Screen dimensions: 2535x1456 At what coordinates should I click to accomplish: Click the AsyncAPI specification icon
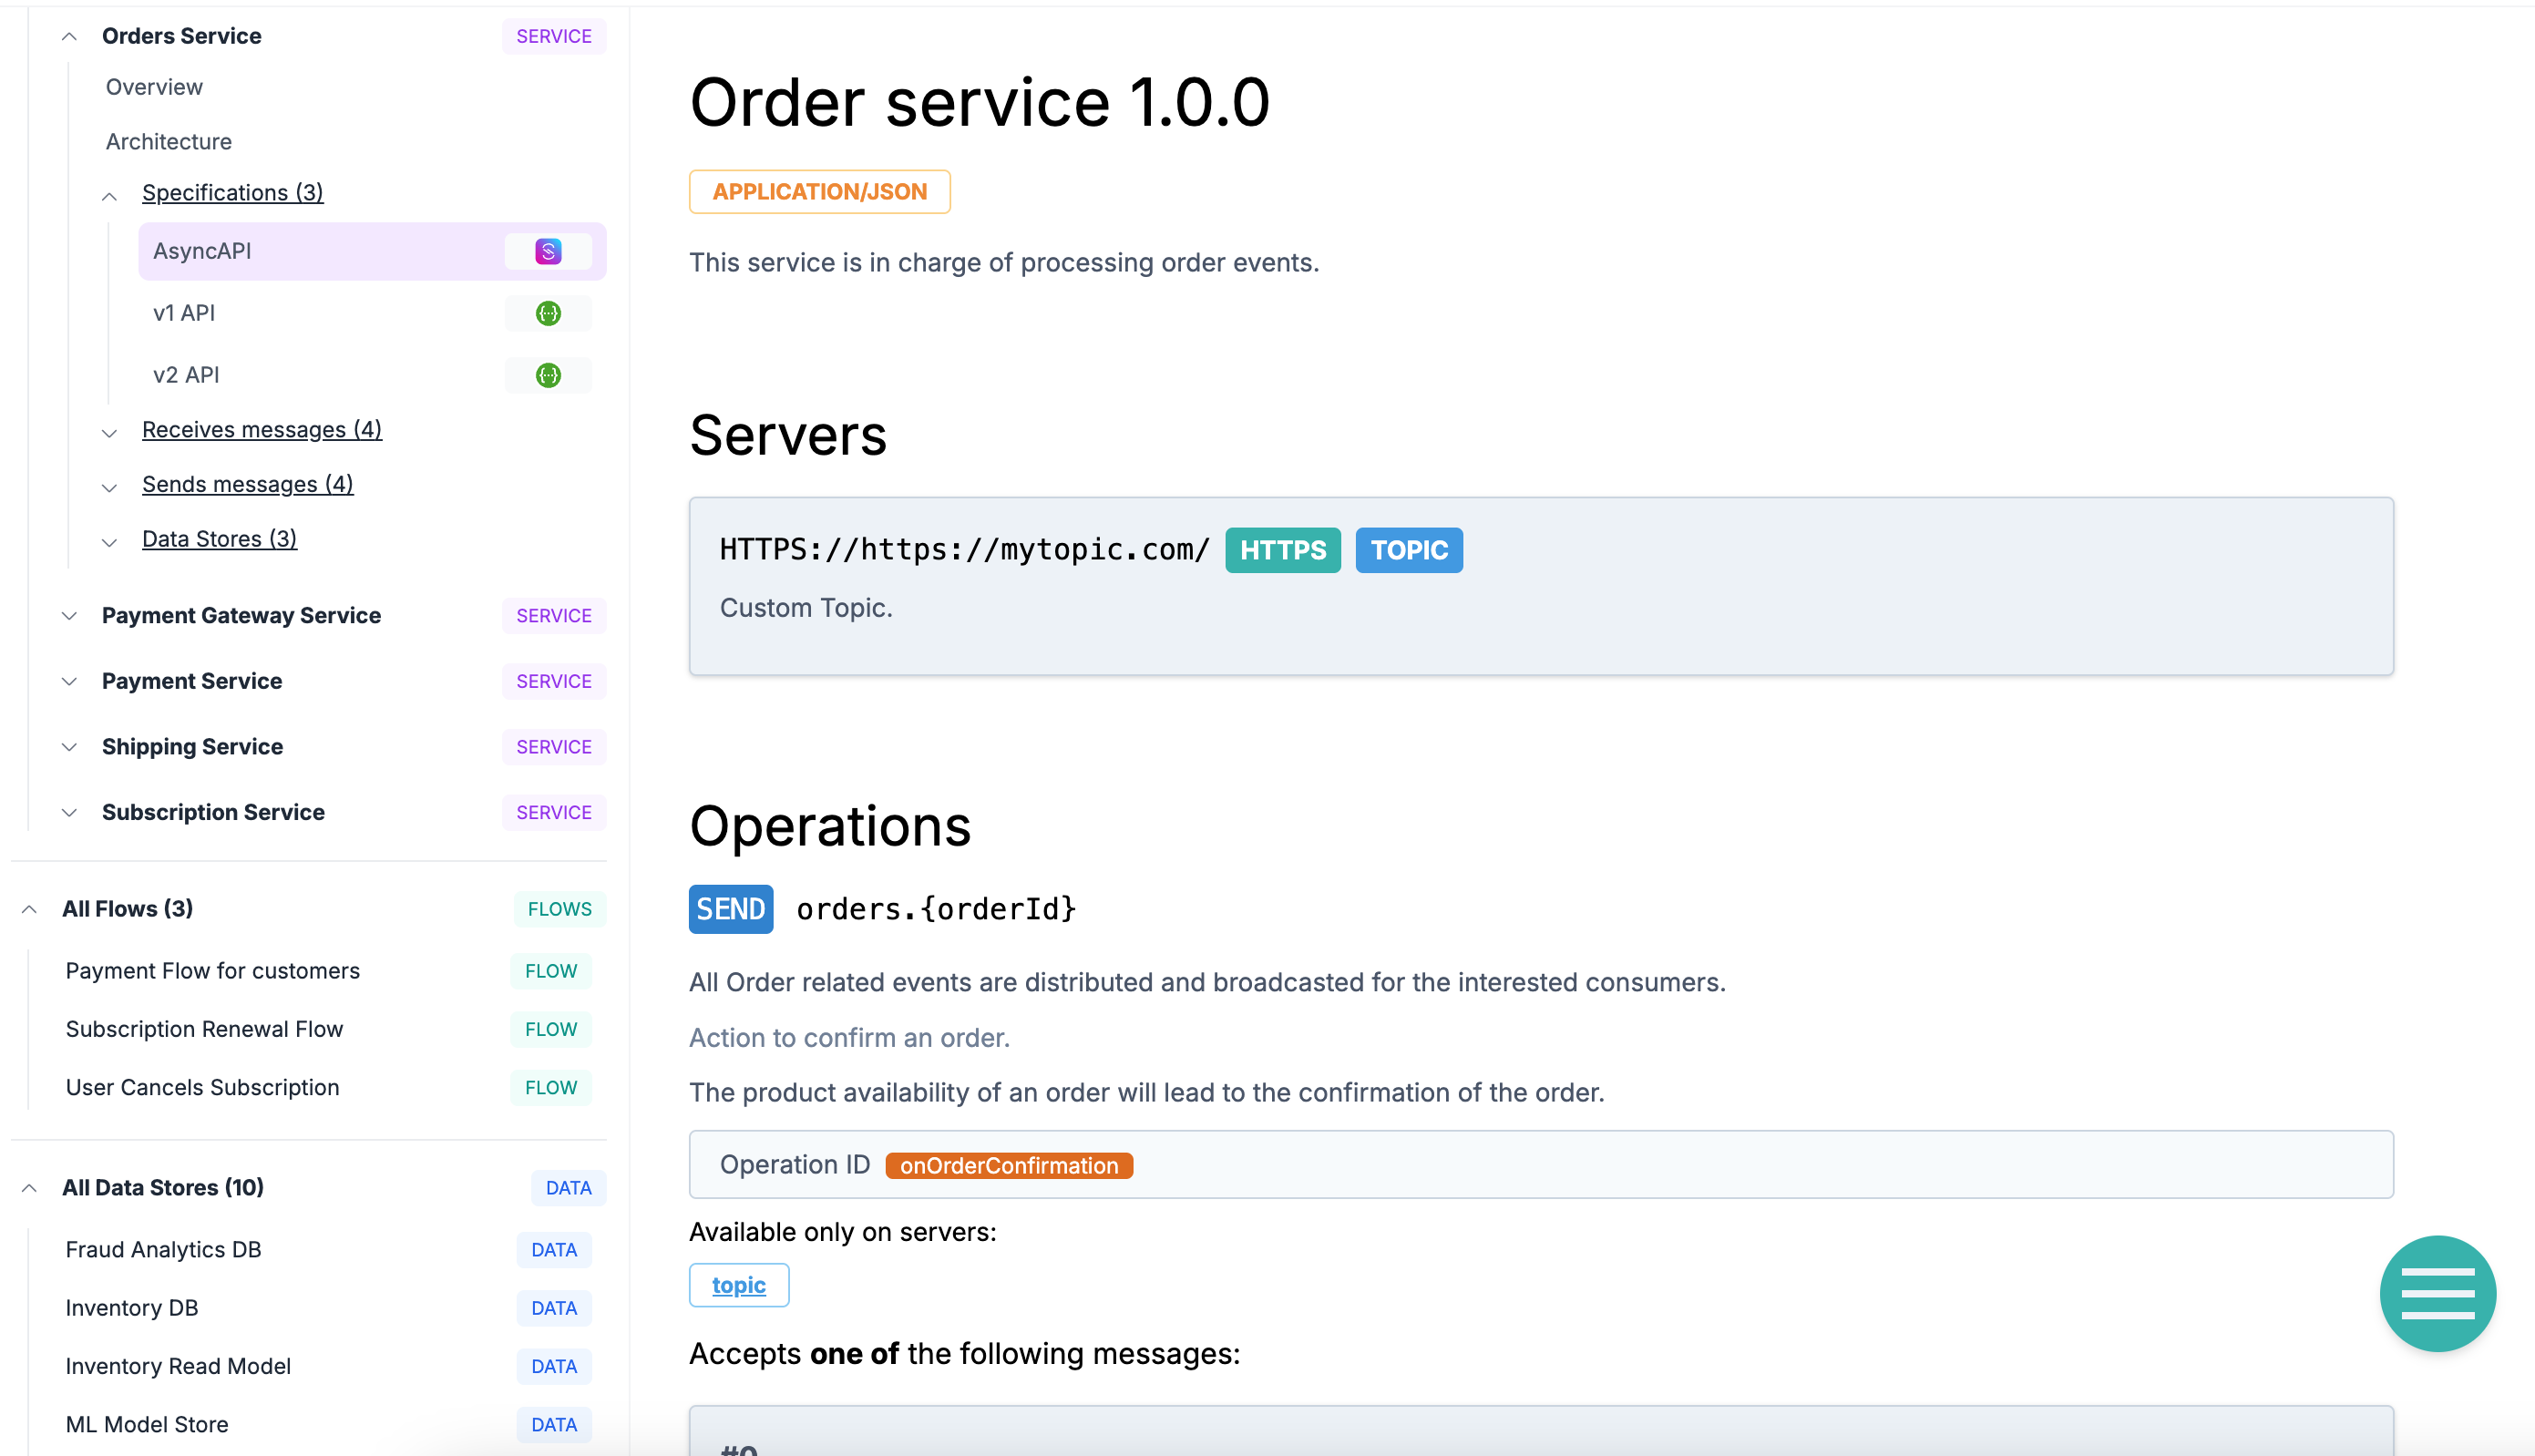coord(548,251)
